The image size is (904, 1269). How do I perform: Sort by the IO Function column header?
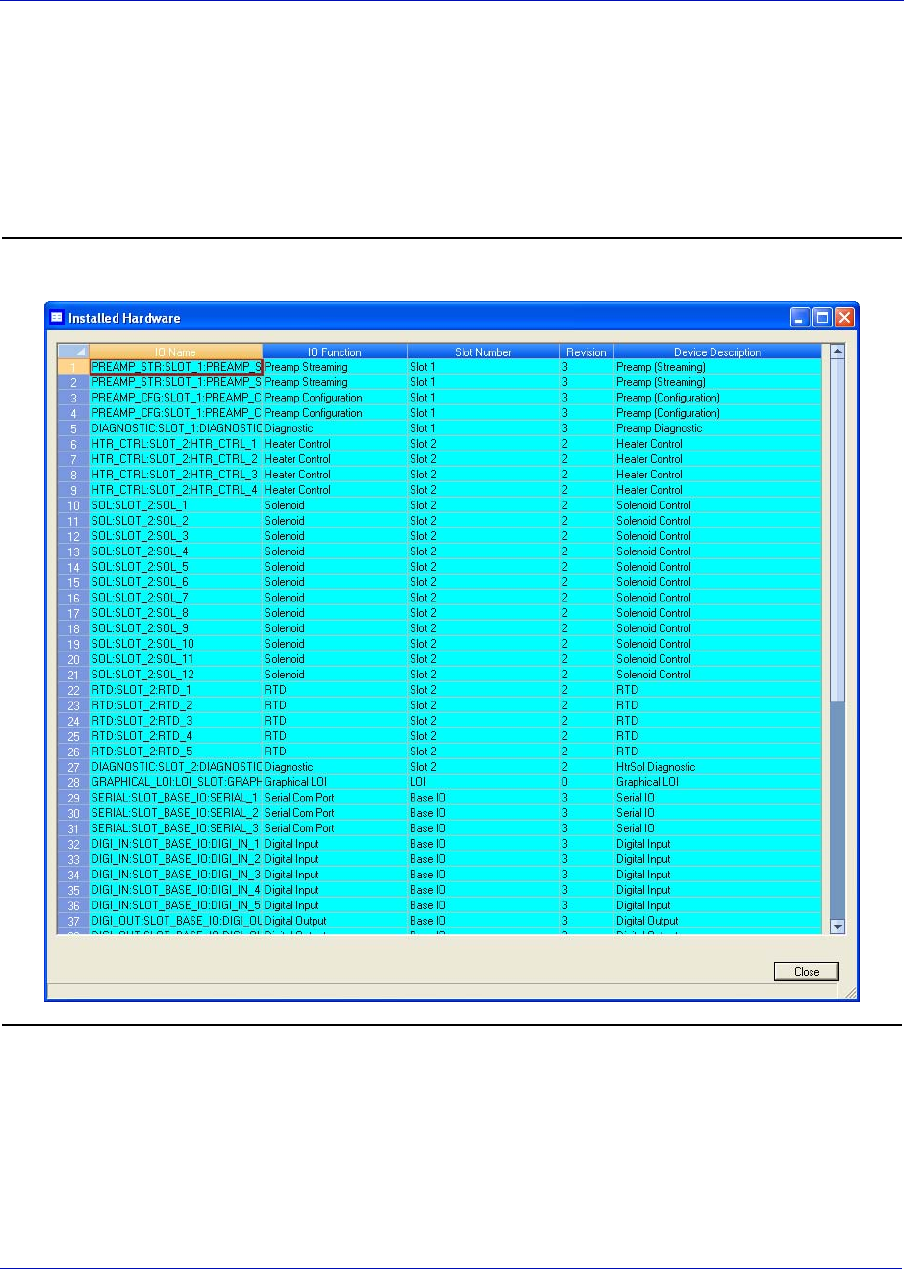pyautogui.click(x=335, y=352)
